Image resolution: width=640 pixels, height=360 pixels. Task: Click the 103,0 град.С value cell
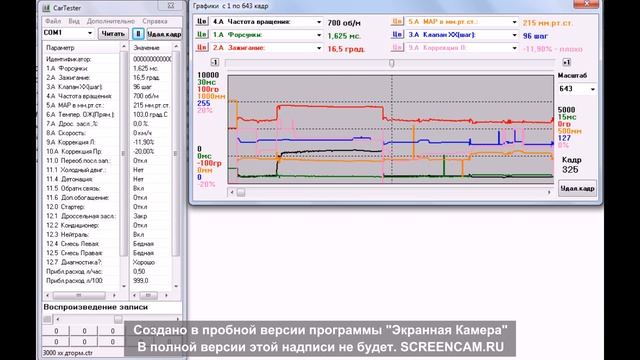151,115
